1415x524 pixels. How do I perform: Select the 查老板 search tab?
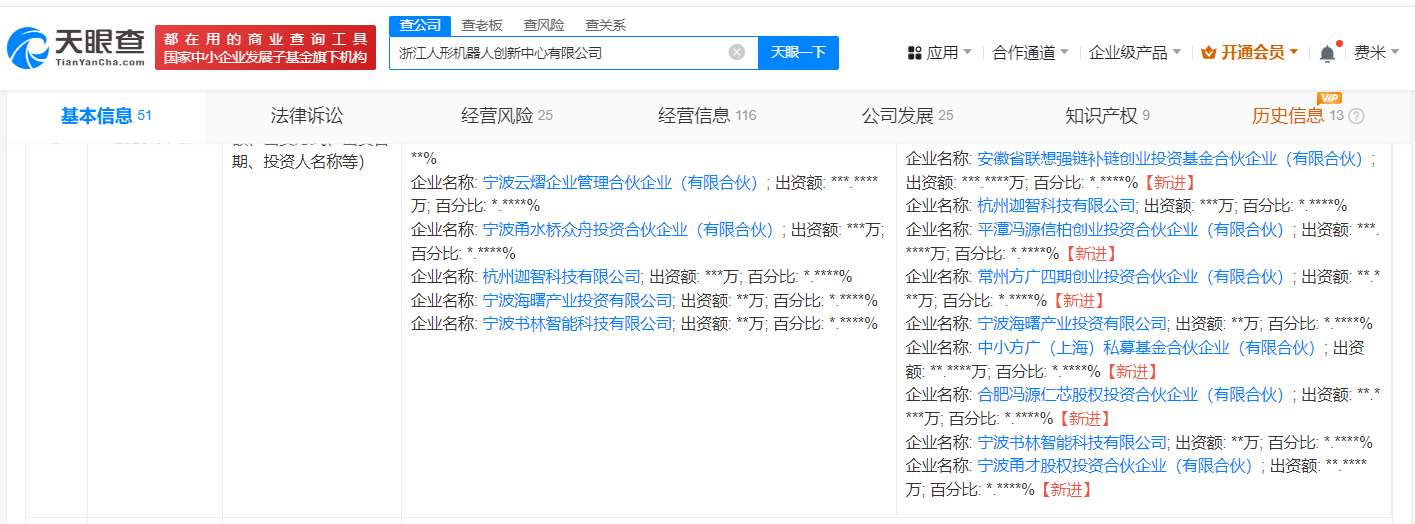coord(482,25)
